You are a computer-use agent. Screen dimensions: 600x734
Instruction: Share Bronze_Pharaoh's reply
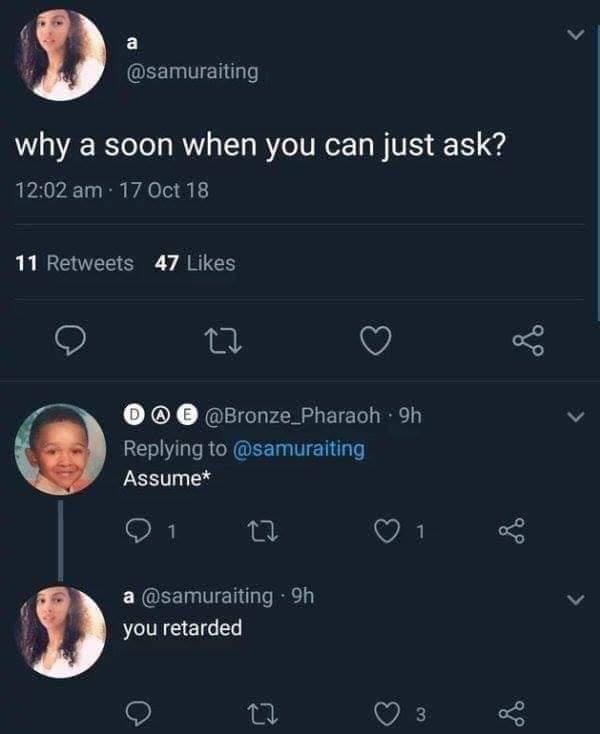511,532
